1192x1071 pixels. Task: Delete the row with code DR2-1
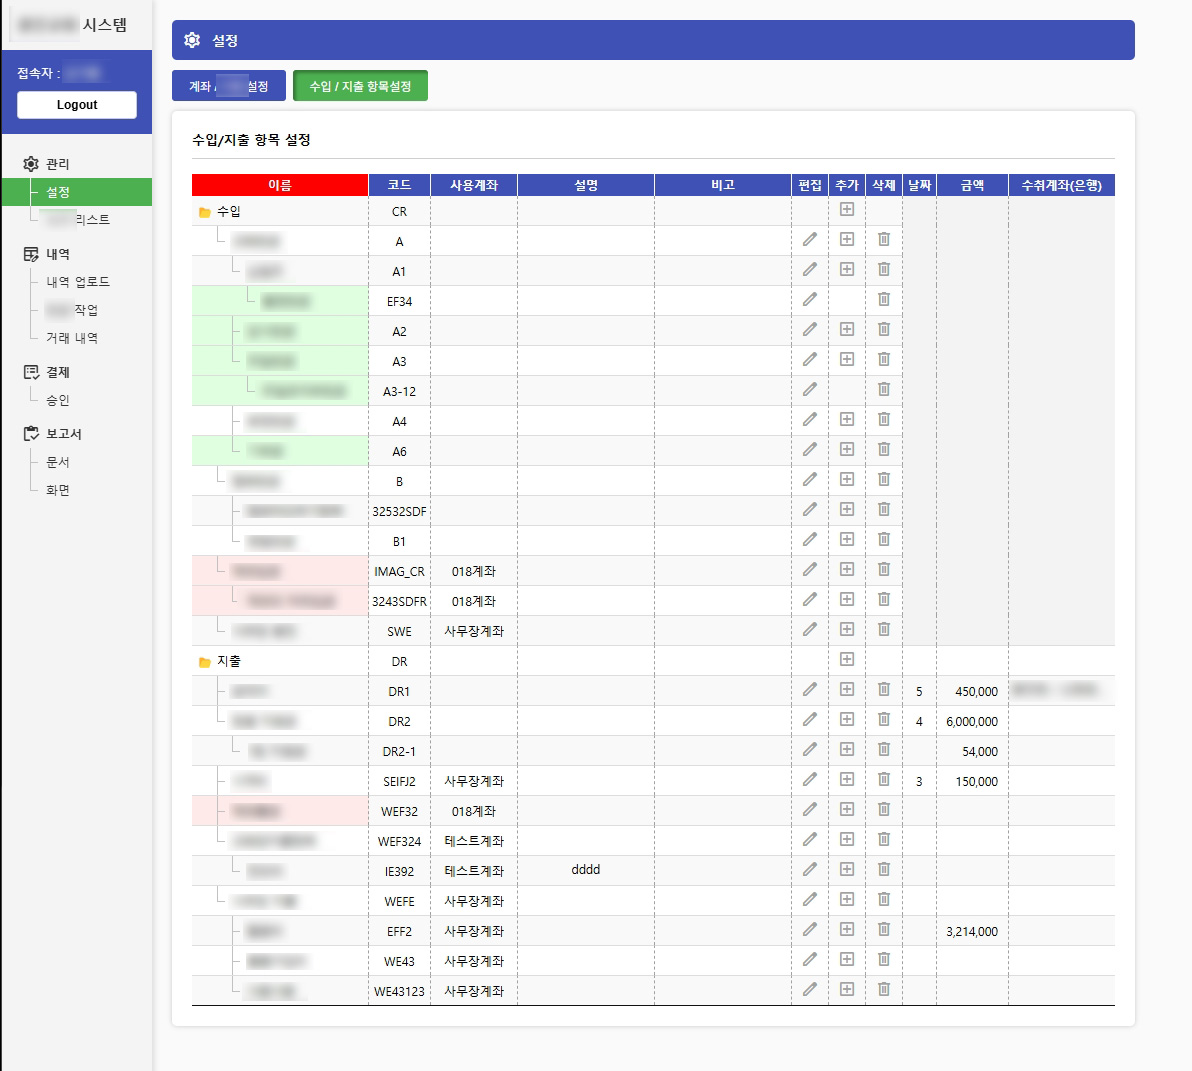tap(884, 749)
